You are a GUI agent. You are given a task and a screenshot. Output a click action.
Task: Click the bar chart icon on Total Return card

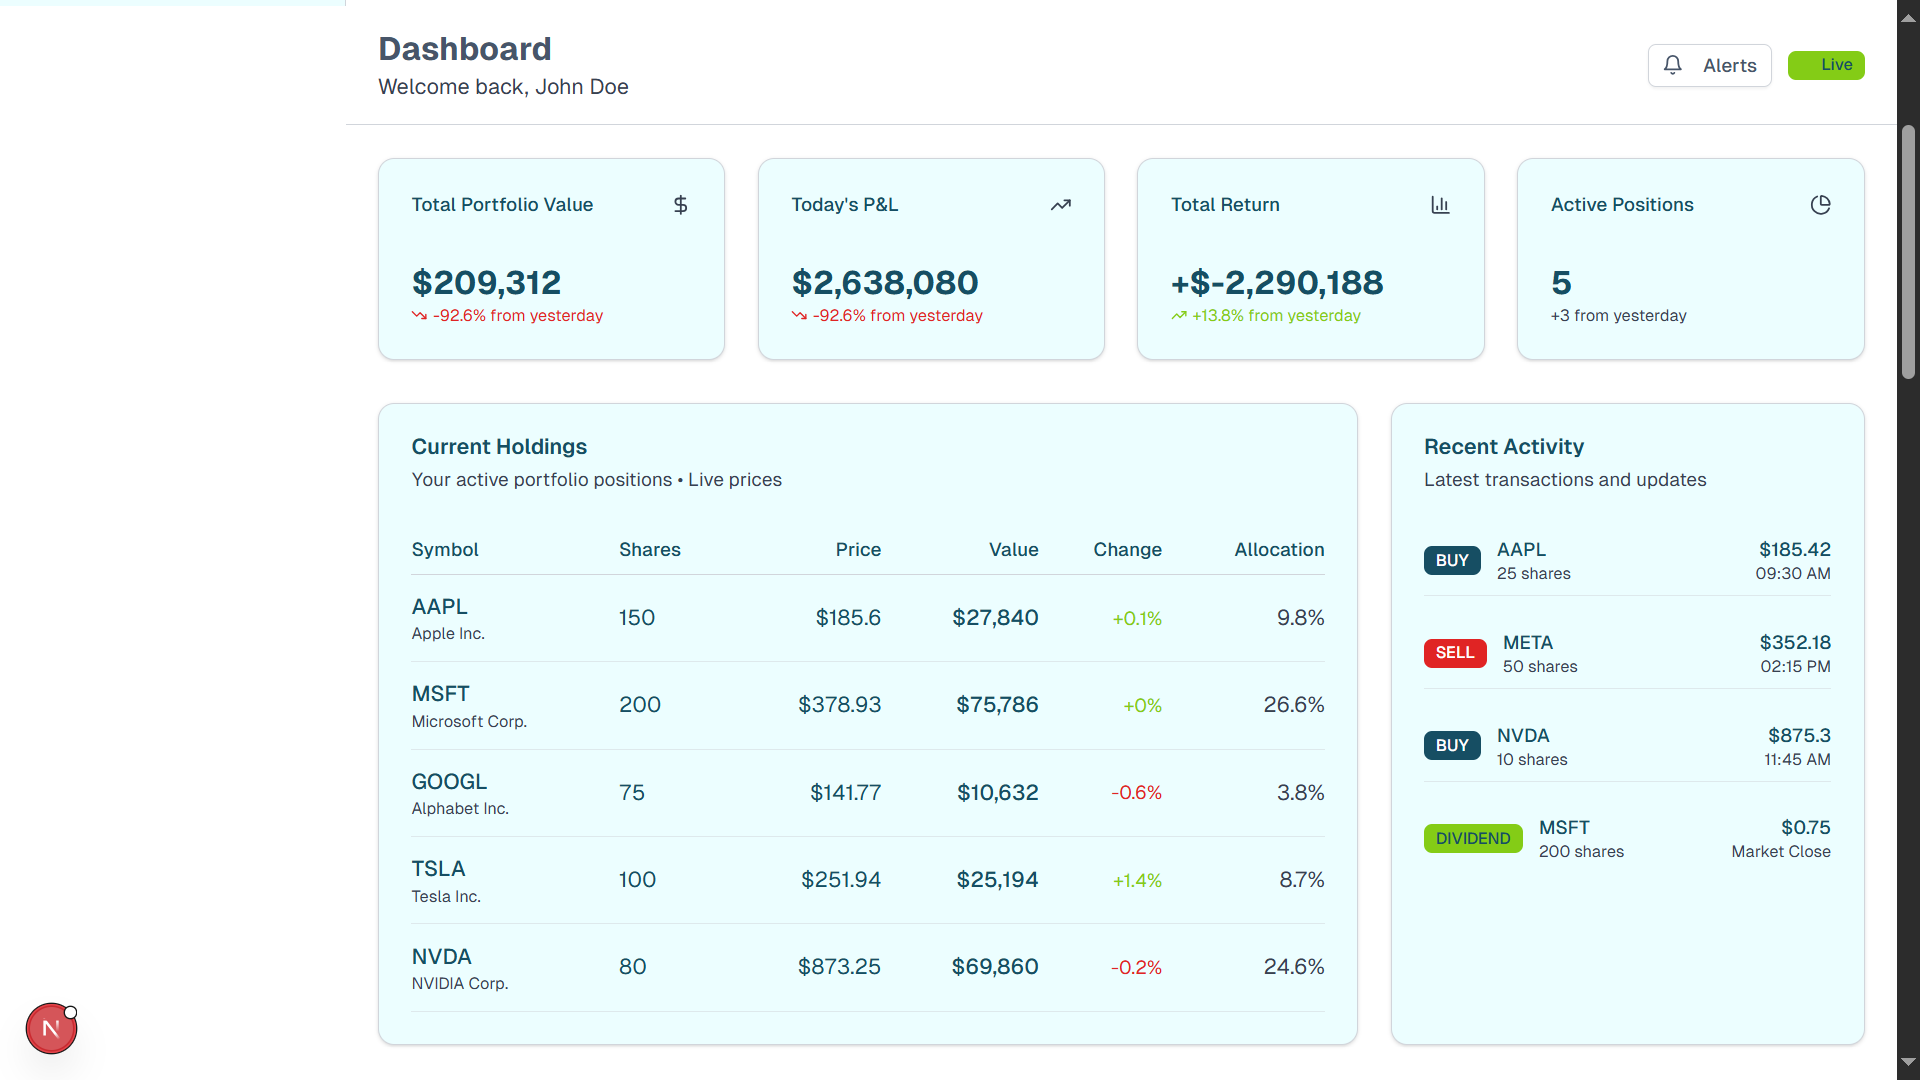tap(1440, 205)
